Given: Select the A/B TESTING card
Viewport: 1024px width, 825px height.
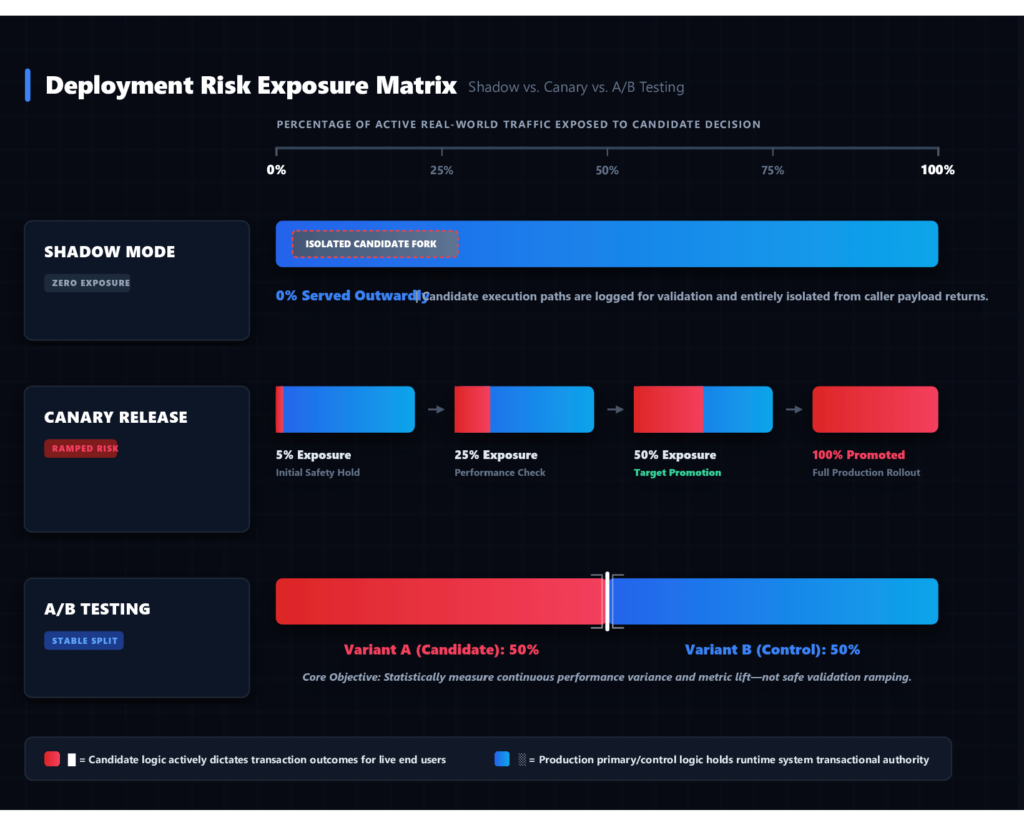Looking at the screenshot, I should click(137, 638).
